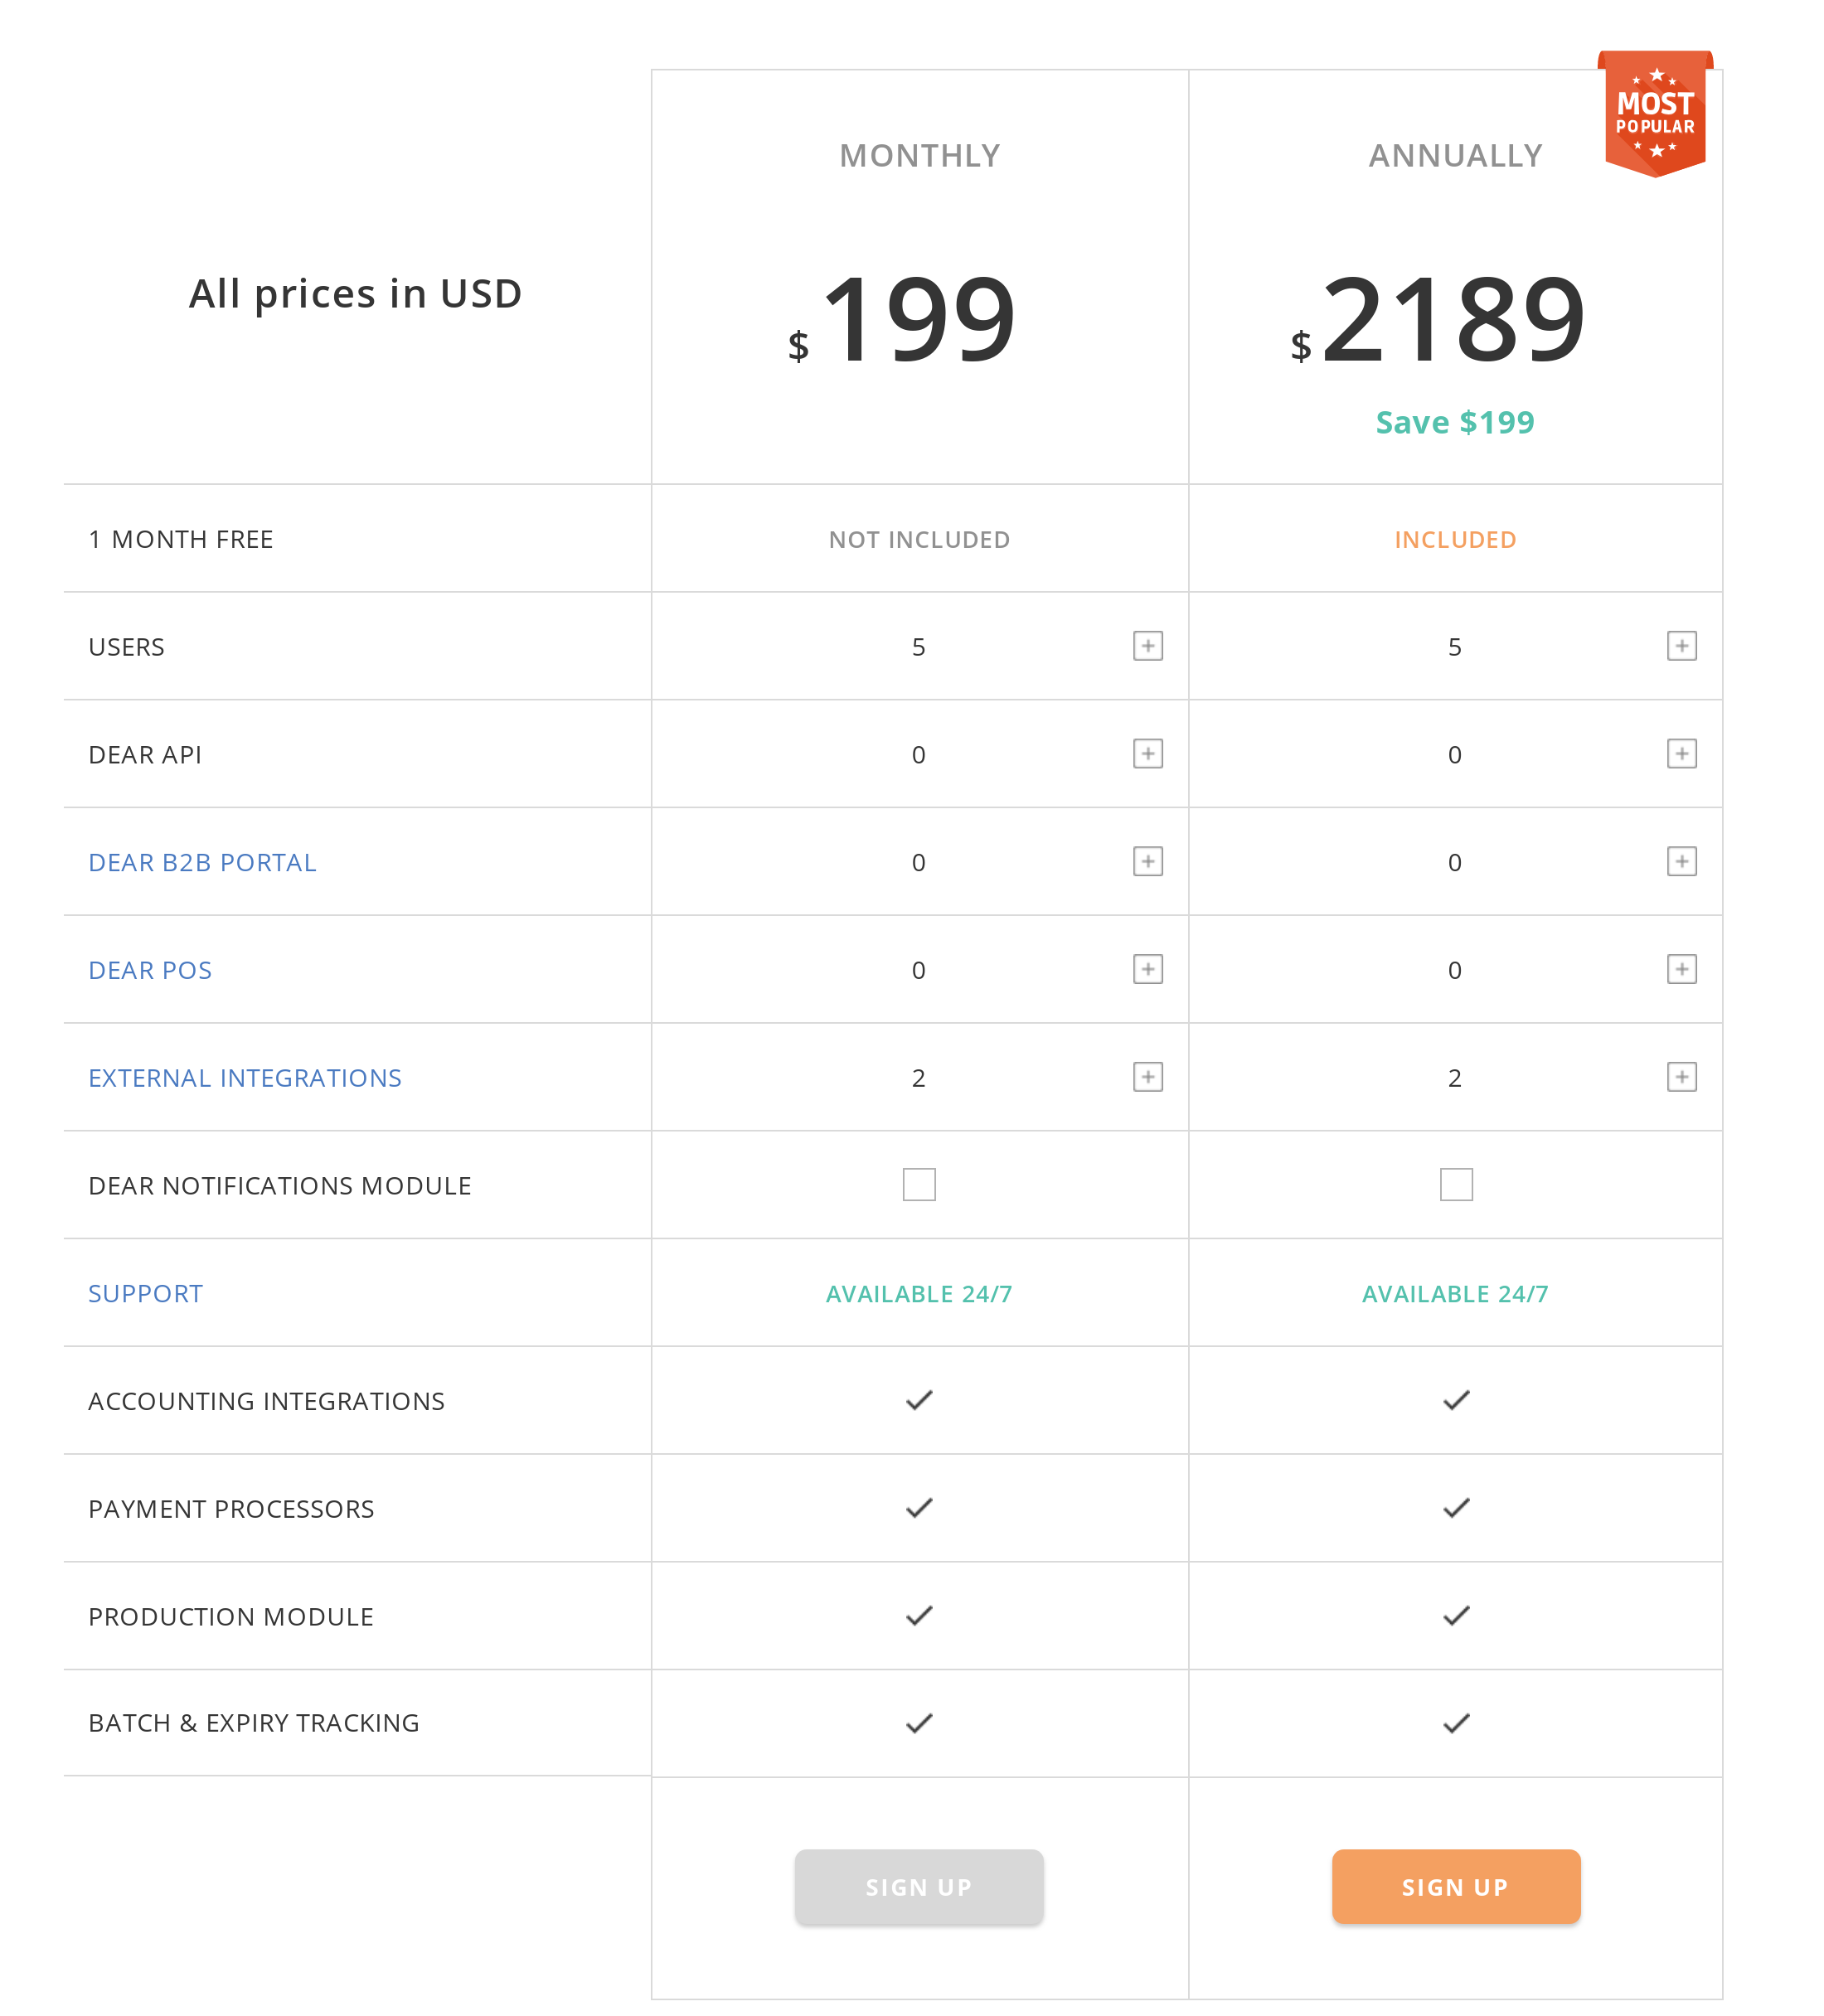Increase Users count in the Monthly plan
Viewport: 1824px width, 2016px height.
click(x=1148, y=646)
